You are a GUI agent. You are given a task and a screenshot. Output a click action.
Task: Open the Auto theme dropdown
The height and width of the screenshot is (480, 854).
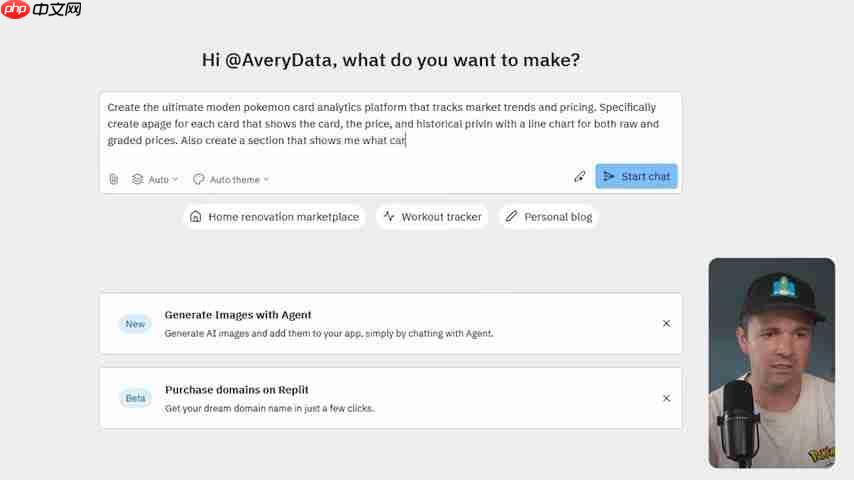click(x=231, y=179)
